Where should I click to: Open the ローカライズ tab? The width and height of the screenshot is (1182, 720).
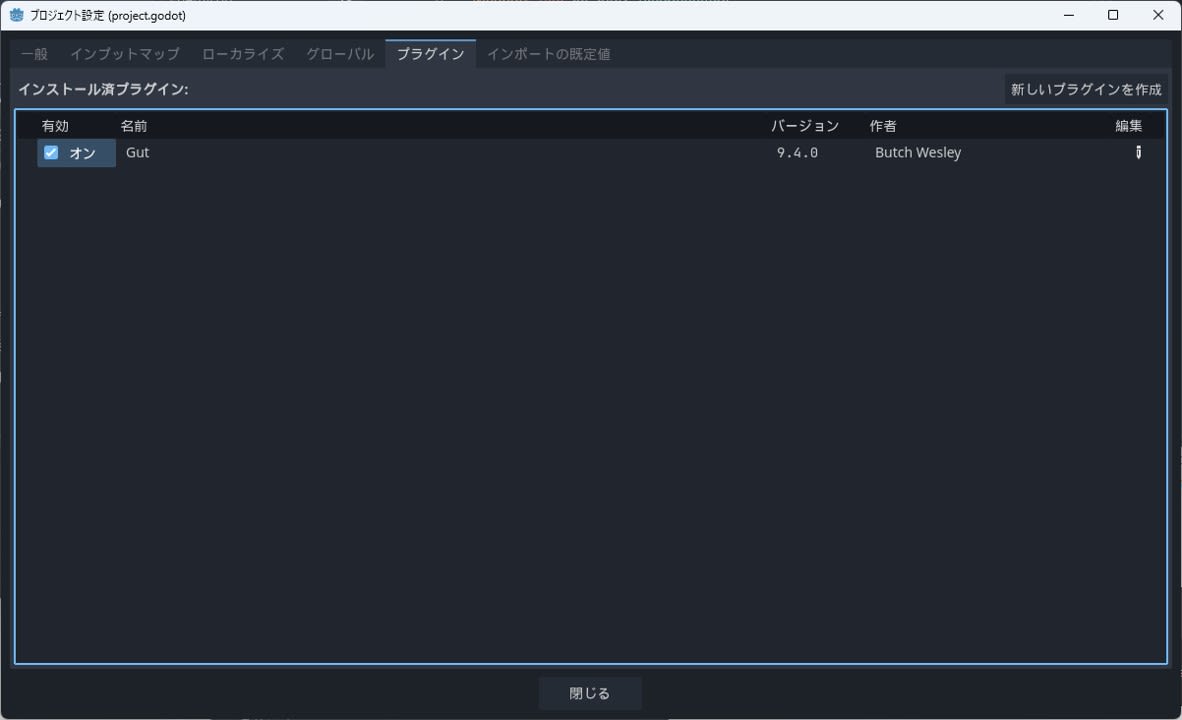coord(243,54)
